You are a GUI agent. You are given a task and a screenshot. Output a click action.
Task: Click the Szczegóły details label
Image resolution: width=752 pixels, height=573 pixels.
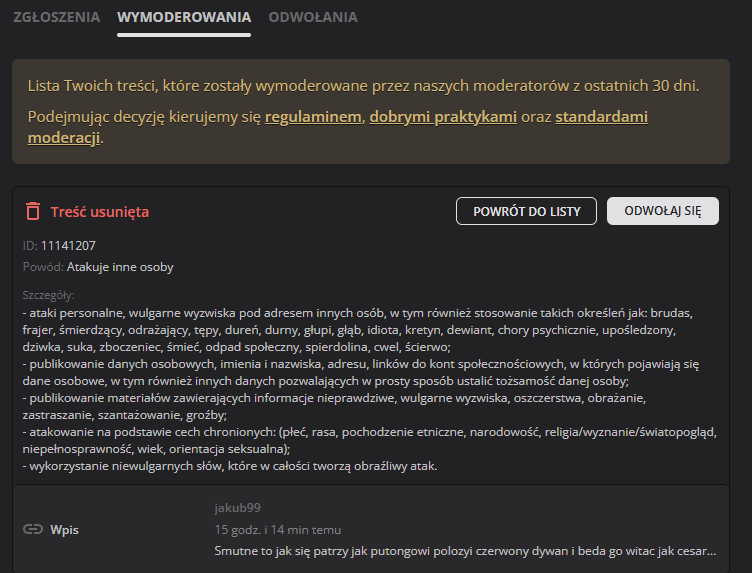[48, 295]
